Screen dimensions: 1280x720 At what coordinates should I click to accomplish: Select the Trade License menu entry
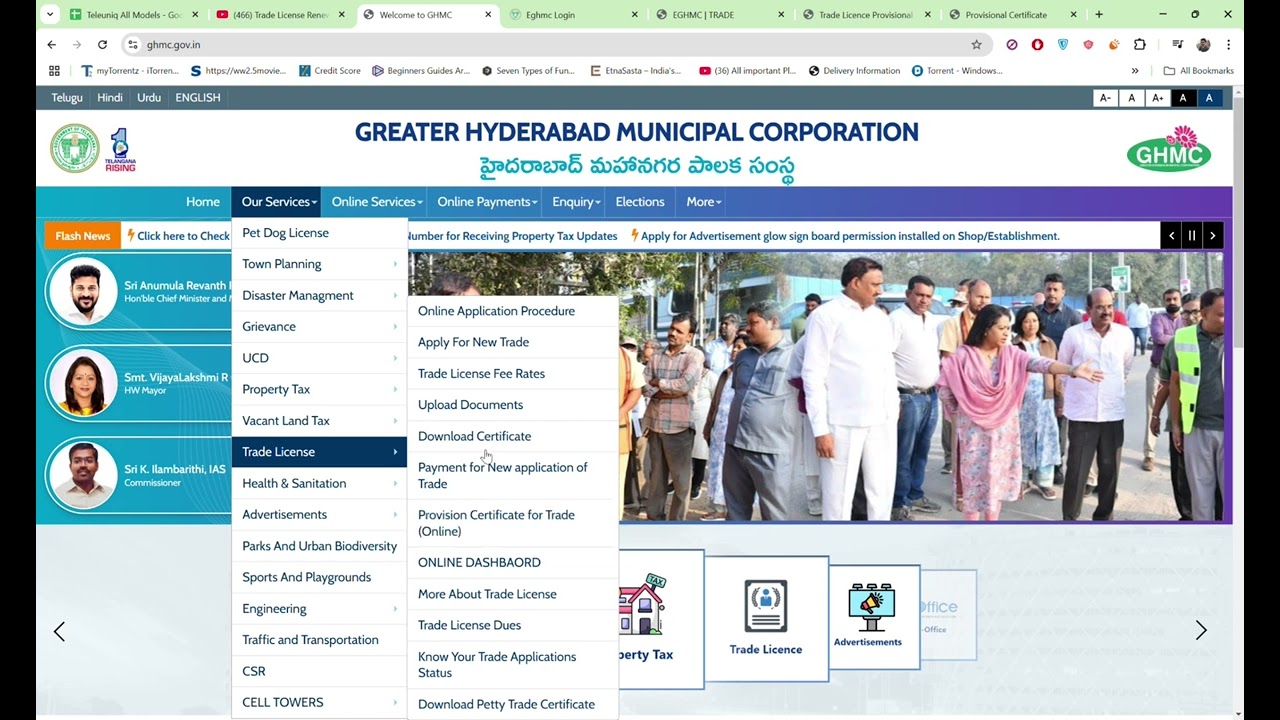(319, 452)
